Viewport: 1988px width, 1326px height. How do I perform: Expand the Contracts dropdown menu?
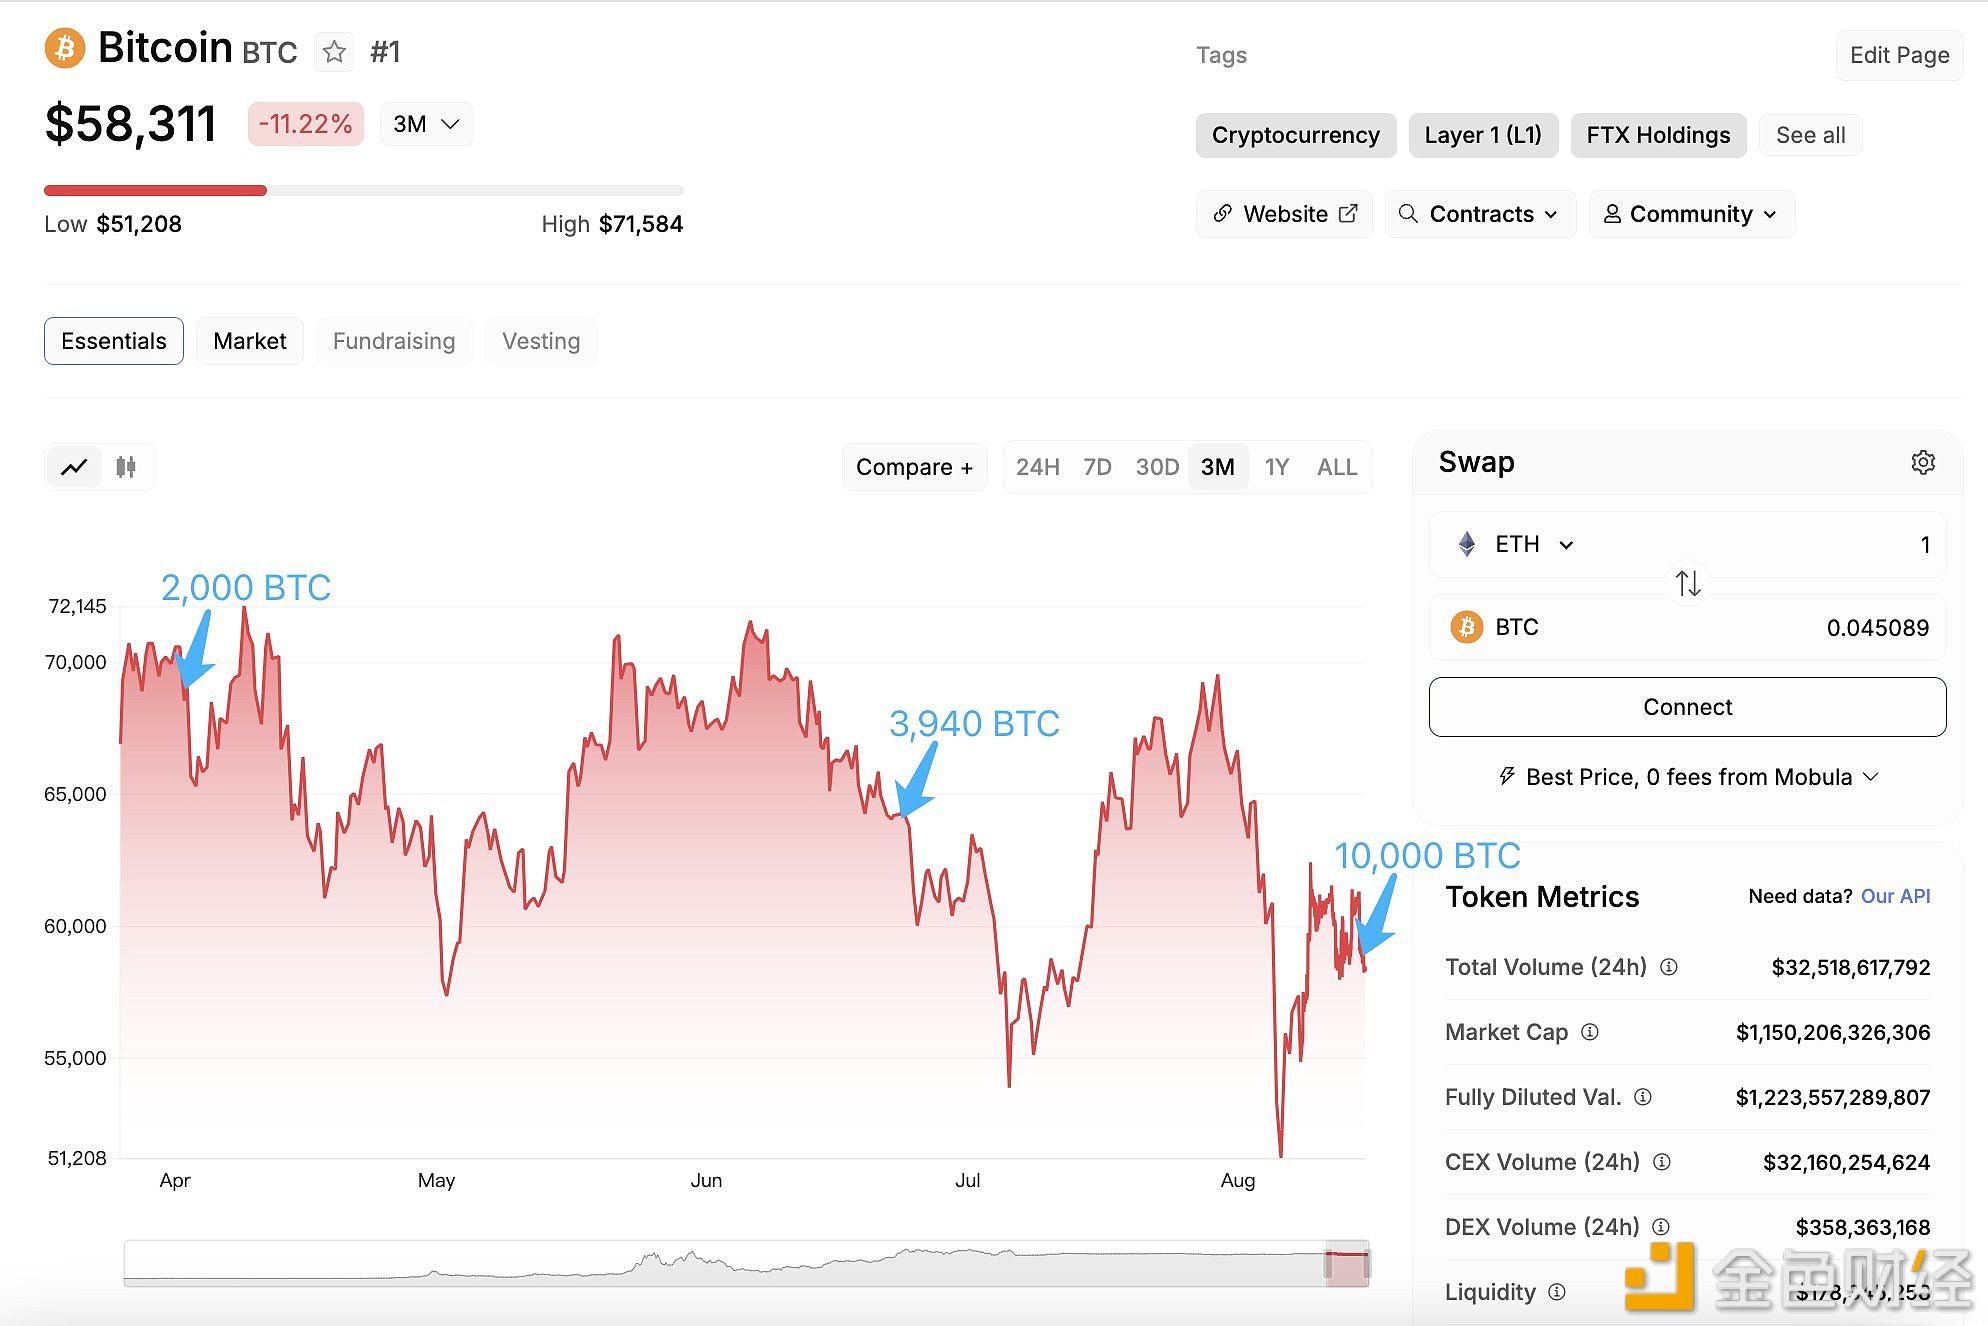click(1479, 213)
